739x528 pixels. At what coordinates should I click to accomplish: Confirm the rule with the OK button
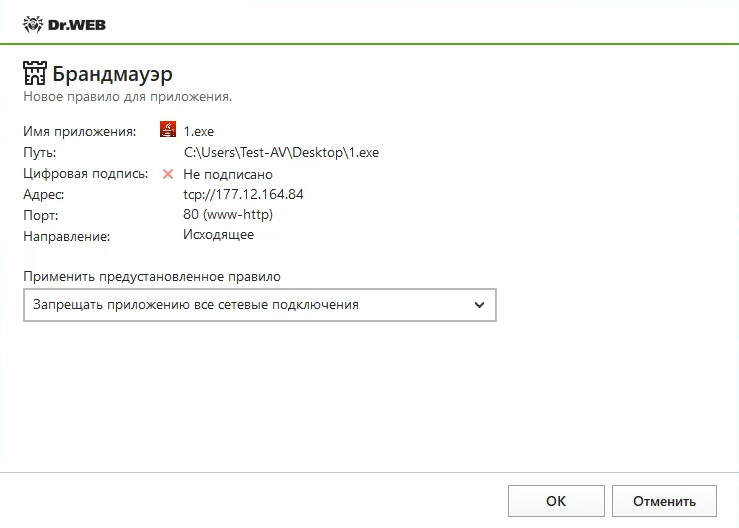tap(556, 501)
